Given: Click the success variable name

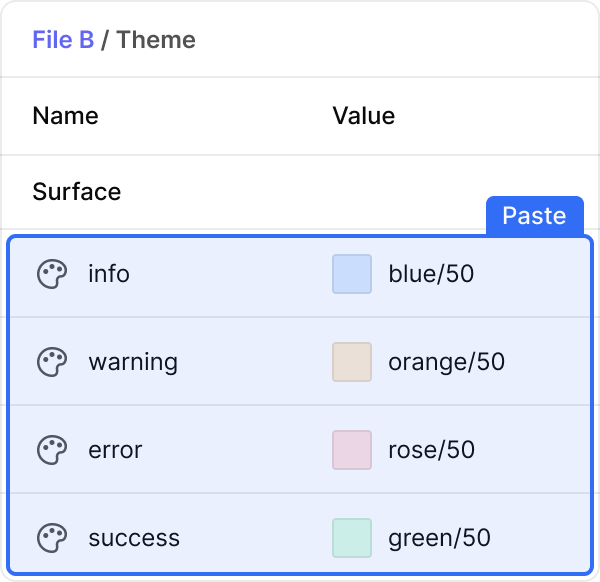Looking at the screenshot, I should tap(134, 538).
